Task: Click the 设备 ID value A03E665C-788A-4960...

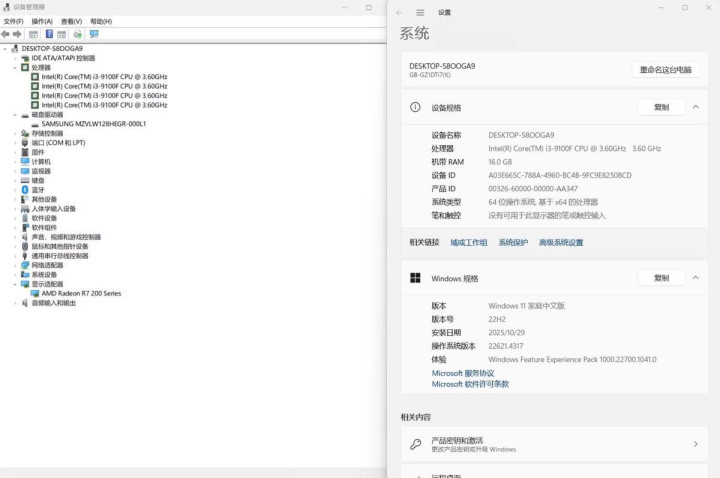Action: [x=560, y=175]
